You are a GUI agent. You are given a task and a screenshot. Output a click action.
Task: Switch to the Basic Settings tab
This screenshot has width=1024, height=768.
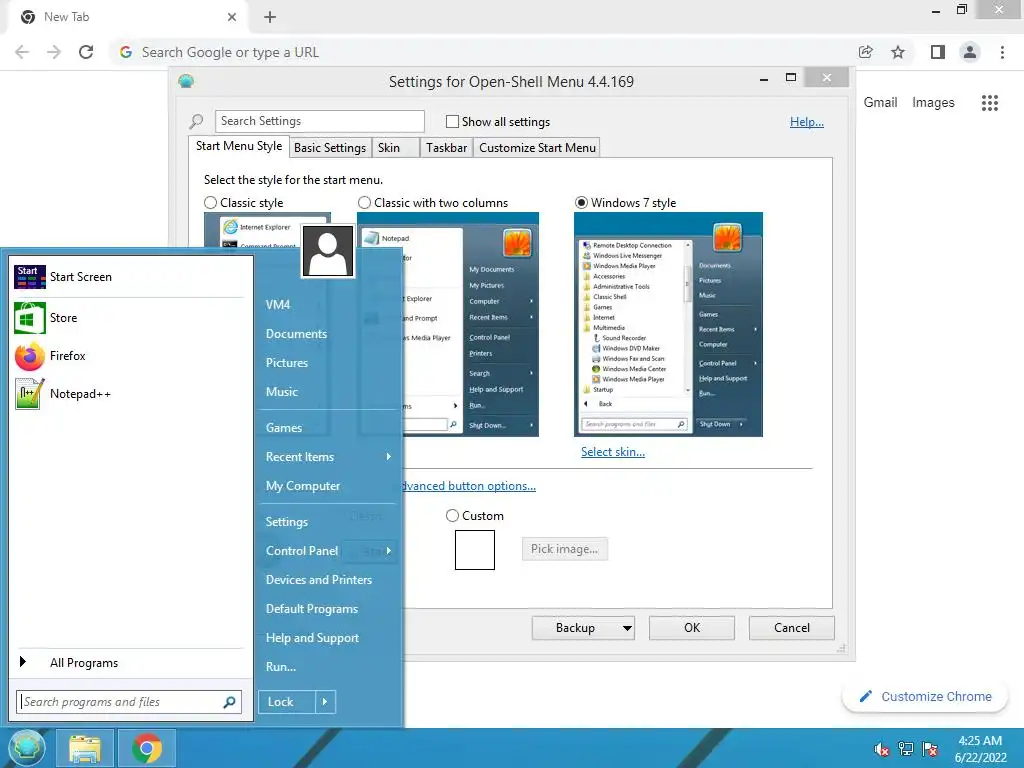click(330, 148)
